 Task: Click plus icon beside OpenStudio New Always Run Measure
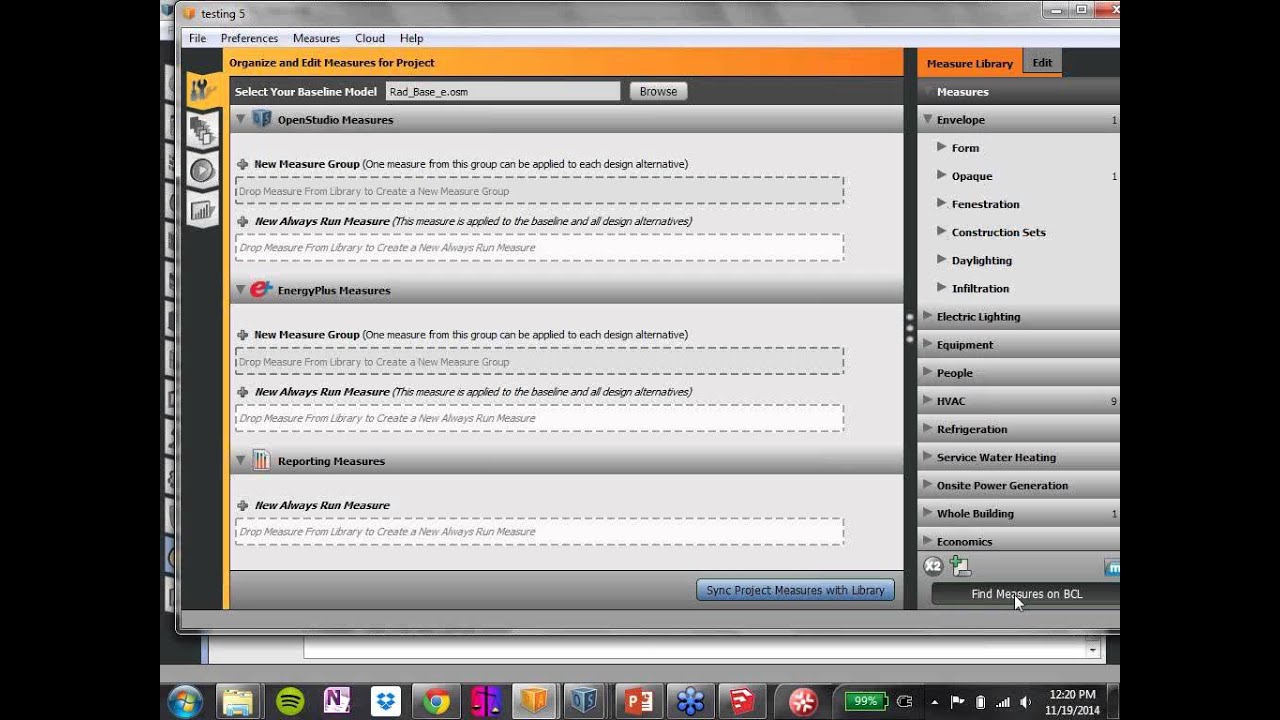(x=242, y=221)
